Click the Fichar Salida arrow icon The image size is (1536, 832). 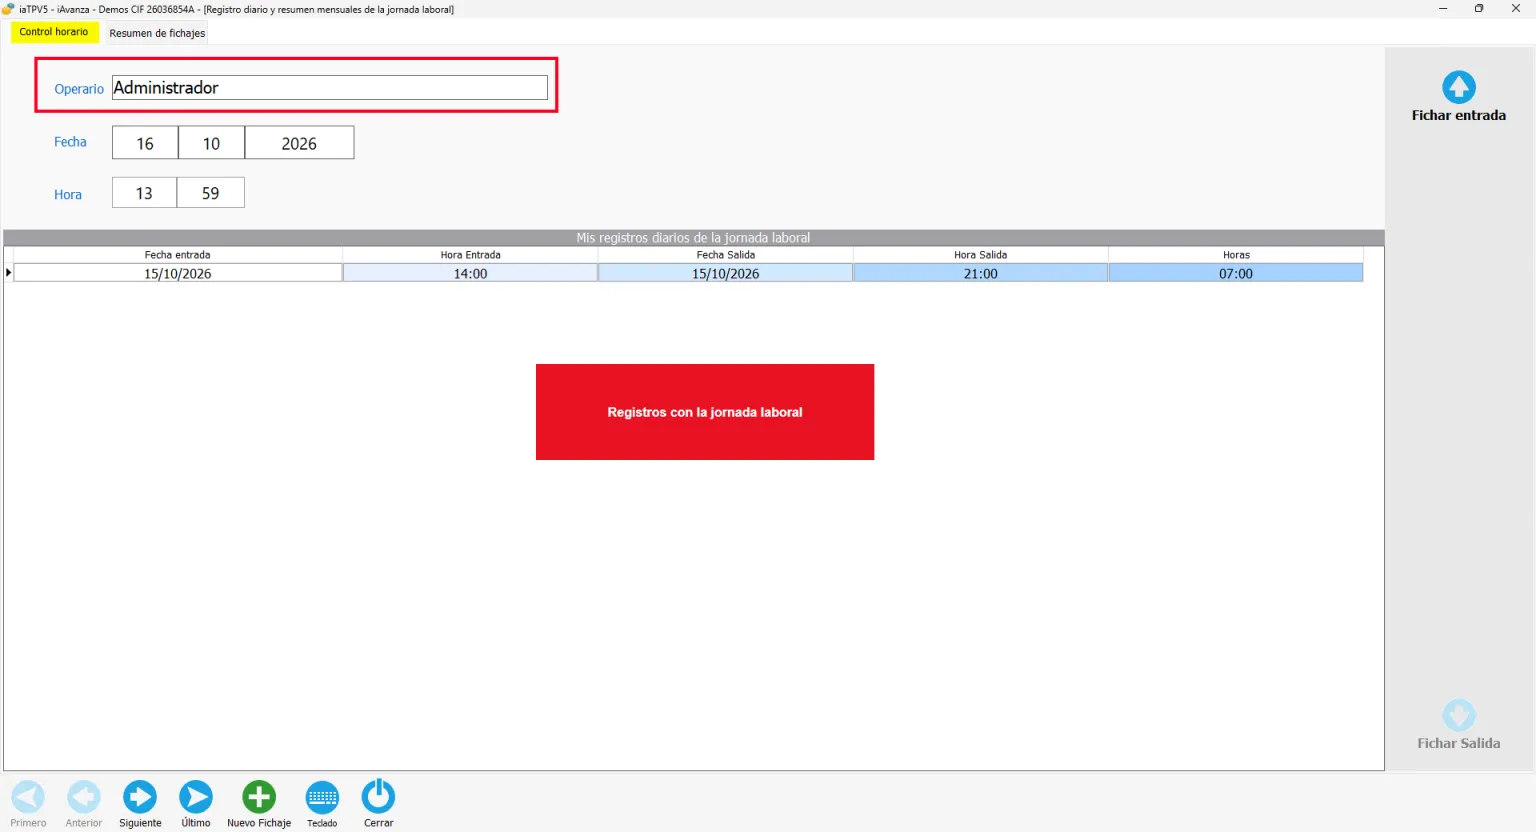[x=1458, y=715]
